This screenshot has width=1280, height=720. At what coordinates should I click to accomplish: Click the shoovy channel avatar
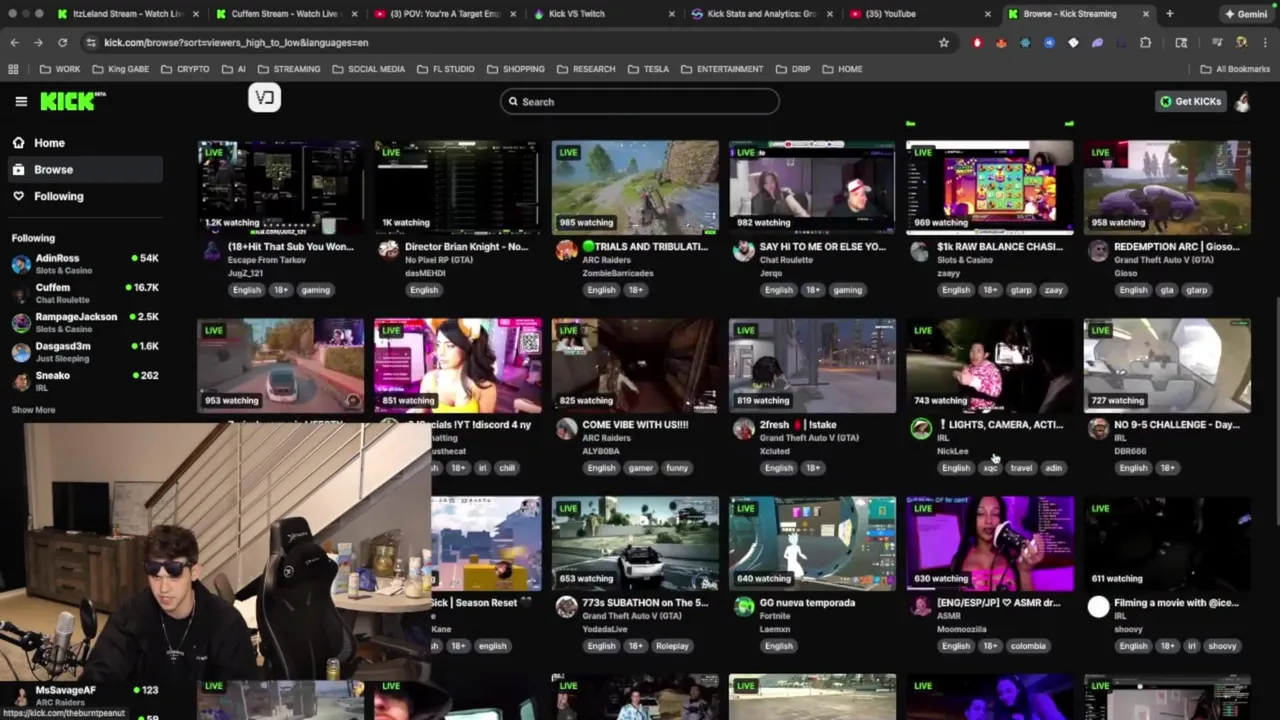pos(1098,606)
